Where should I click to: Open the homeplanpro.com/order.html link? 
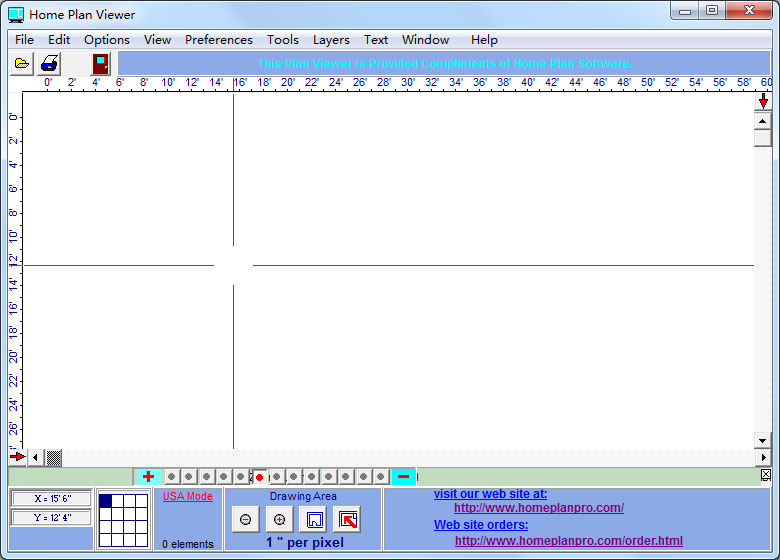569,541
